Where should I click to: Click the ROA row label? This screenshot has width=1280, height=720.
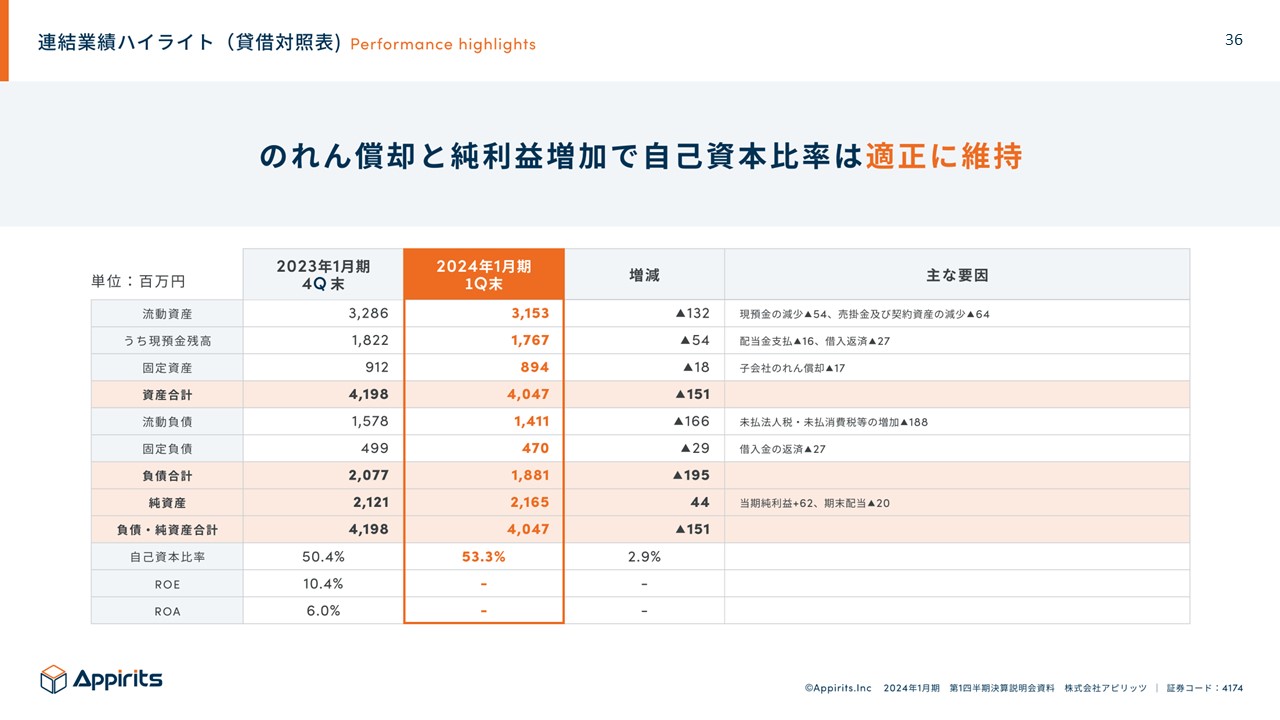tap(167, 611)
